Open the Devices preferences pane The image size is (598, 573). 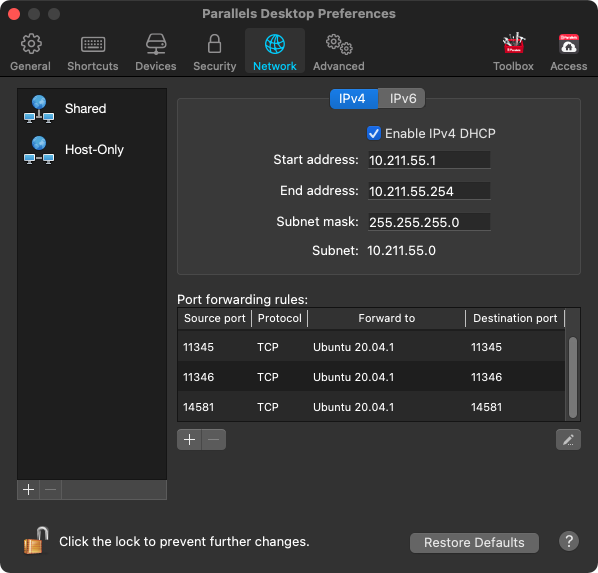coord(156,52)
